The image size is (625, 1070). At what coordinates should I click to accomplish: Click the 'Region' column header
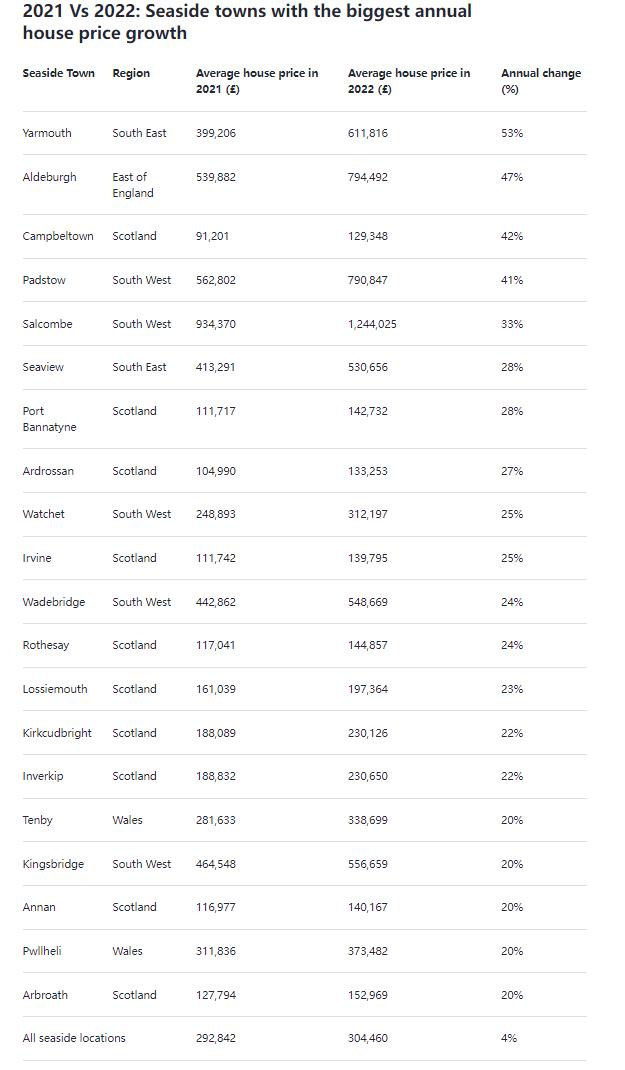pos(131,73)
